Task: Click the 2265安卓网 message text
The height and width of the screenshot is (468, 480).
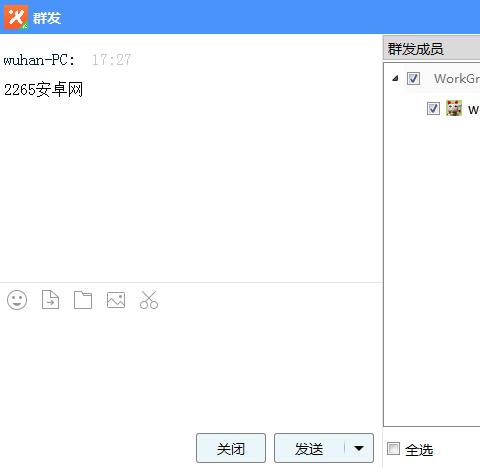Action: [x=43, y=90]
